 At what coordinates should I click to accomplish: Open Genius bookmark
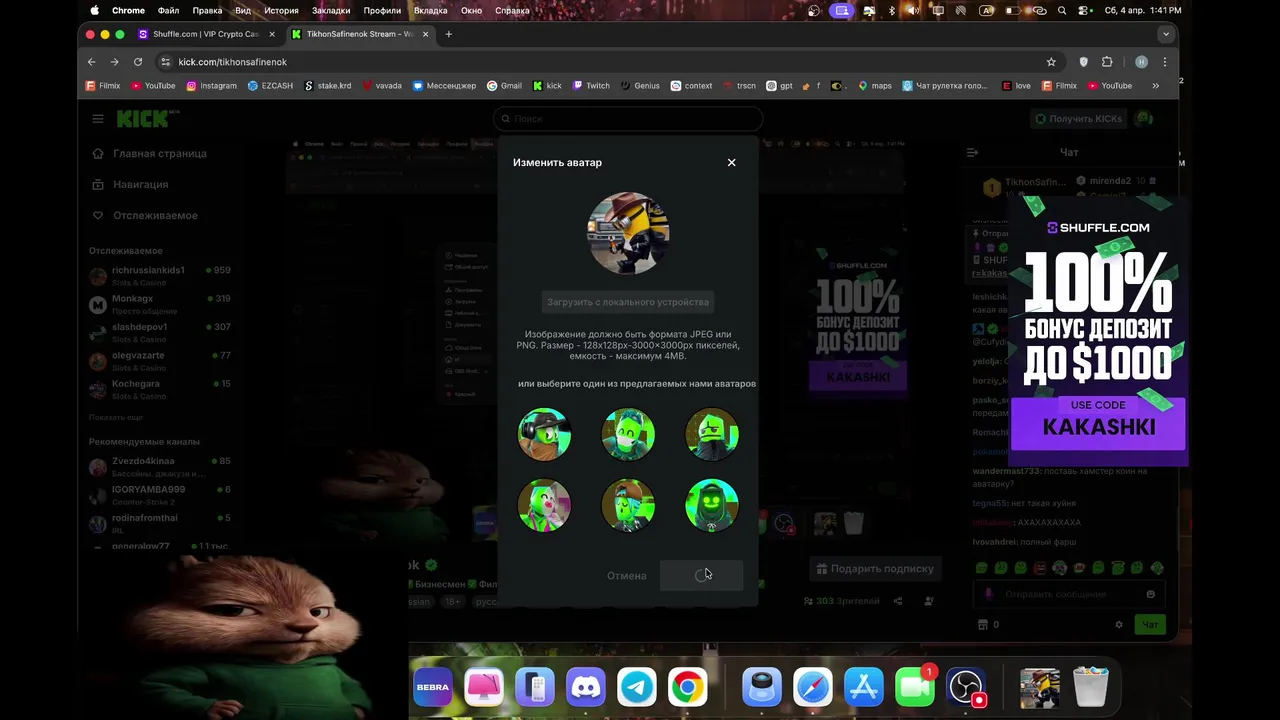tap(640, 86)
